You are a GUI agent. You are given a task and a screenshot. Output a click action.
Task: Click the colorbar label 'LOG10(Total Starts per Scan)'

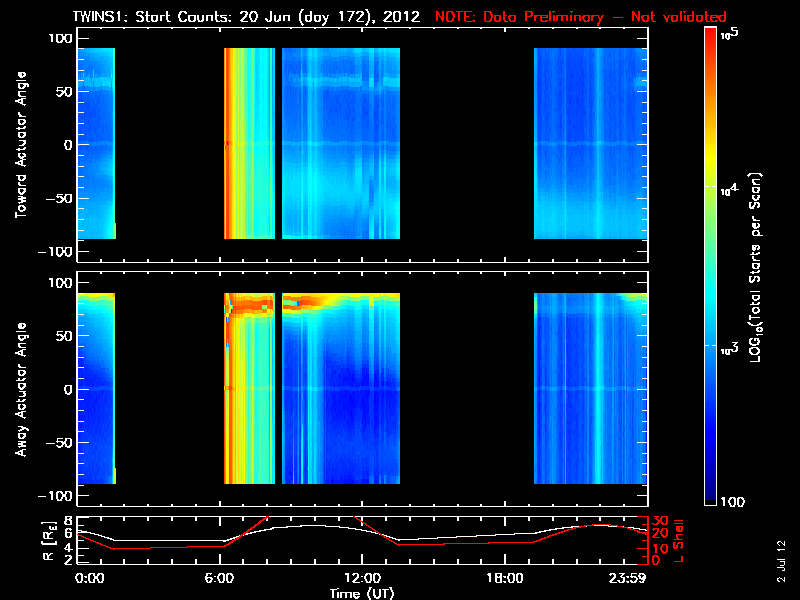755,267
